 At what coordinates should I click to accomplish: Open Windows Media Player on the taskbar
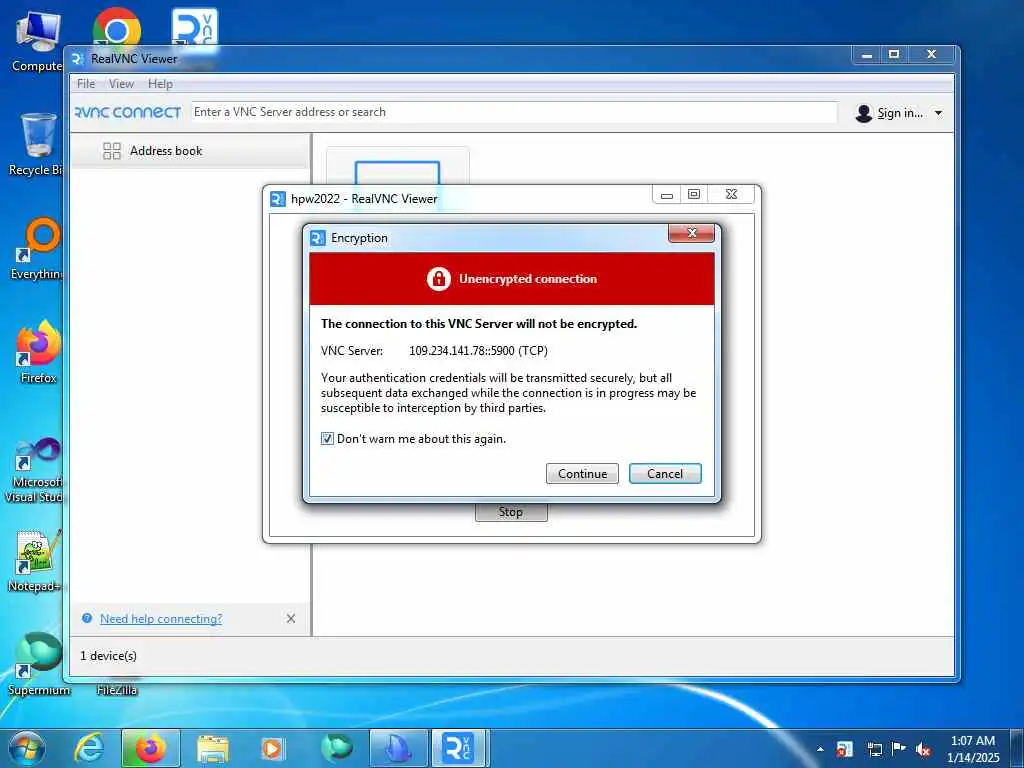pos(272,749)
